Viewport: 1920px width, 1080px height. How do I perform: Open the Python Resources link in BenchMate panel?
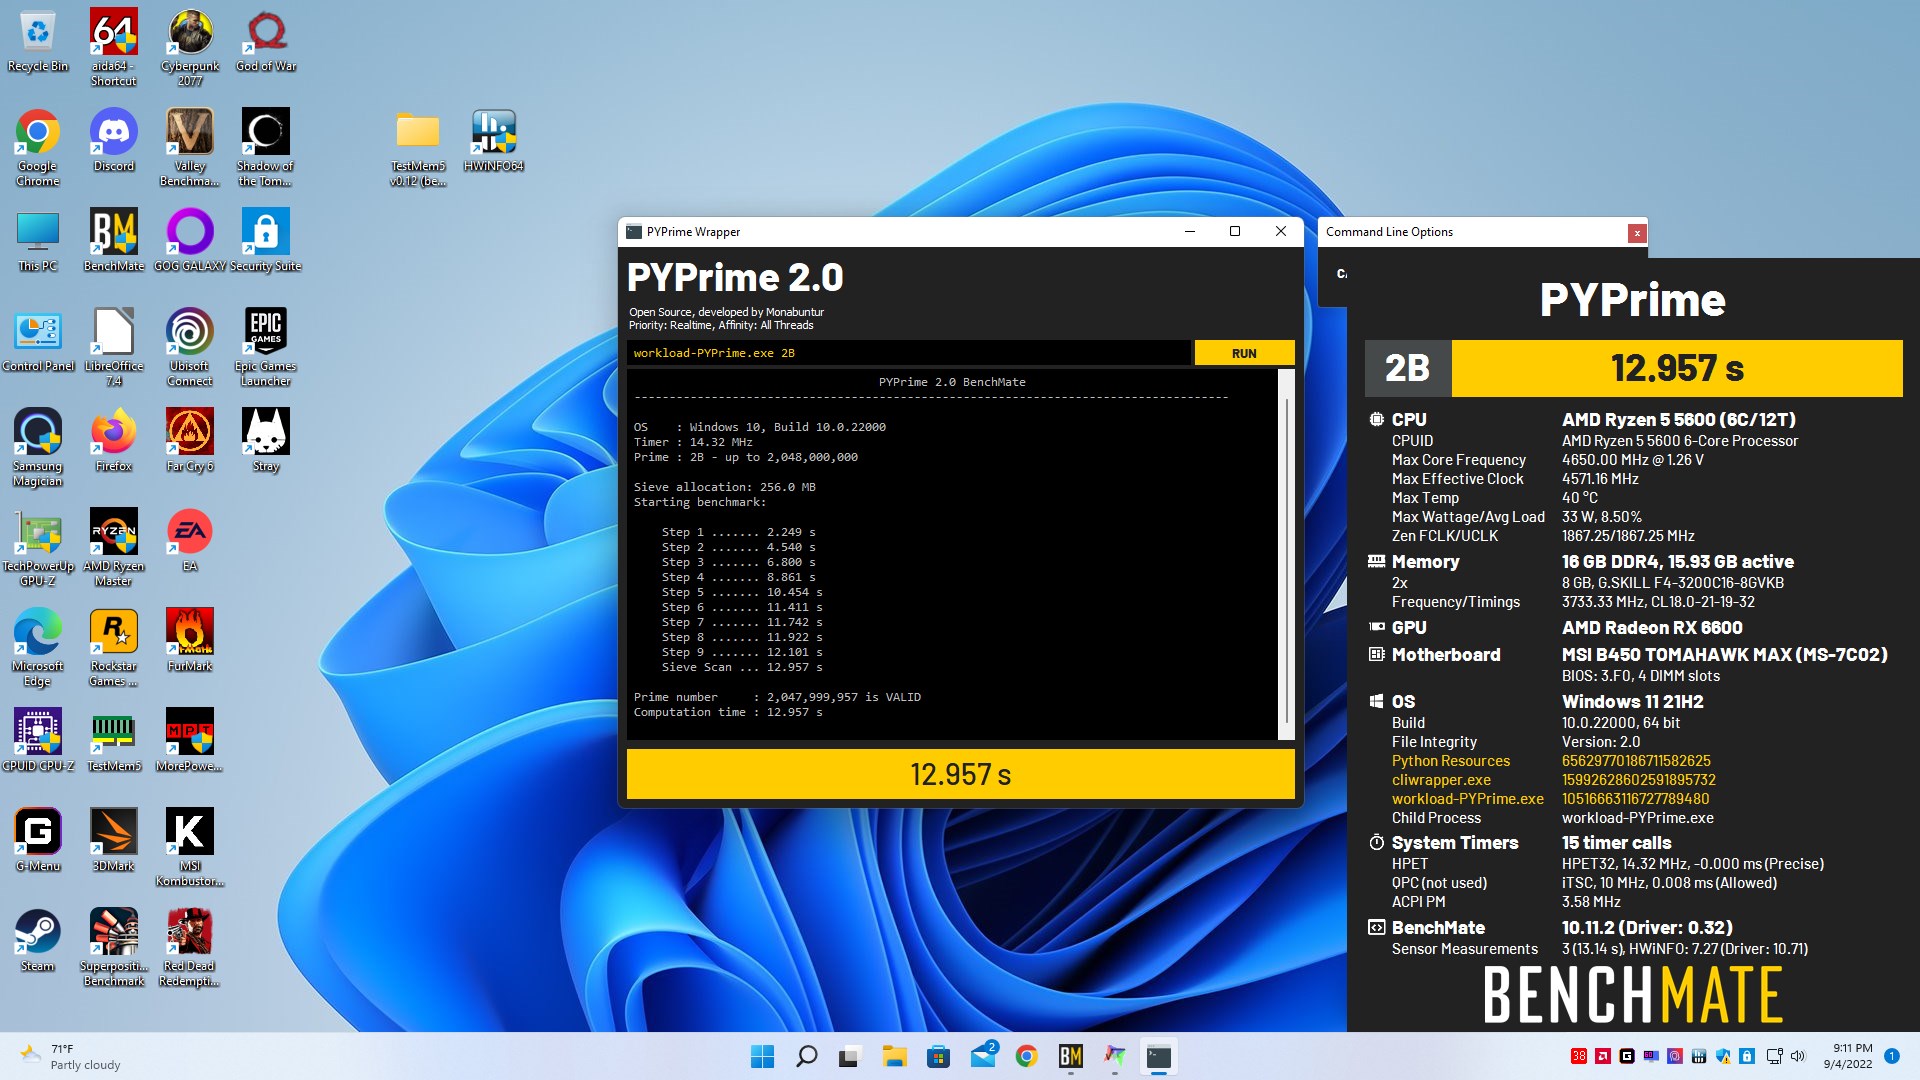point(1450,761)
